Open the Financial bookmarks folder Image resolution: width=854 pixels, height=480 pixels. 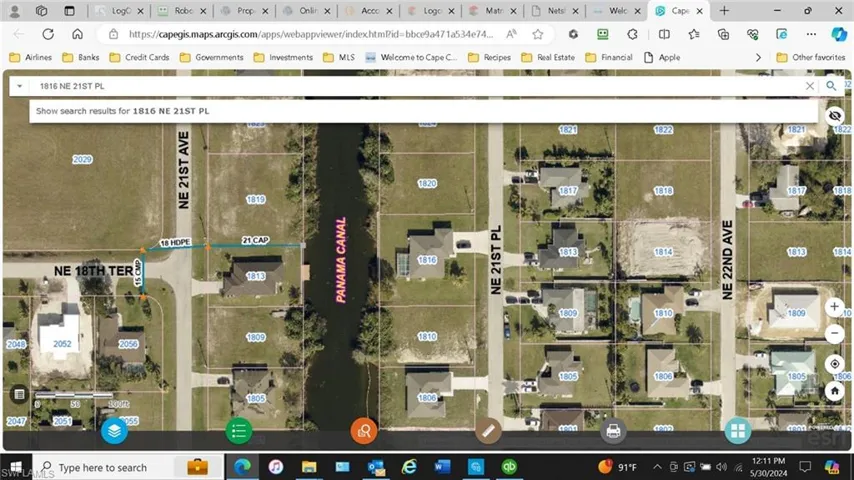[x=609, y=57]
